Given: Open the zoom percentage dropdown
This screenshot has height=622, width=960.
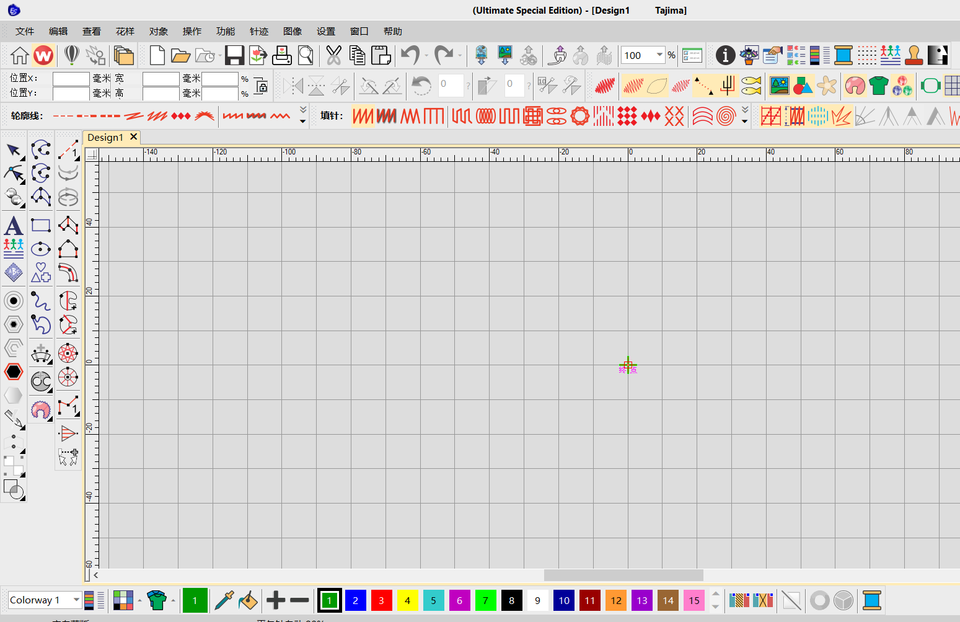Looking at the screenshot, I should point(659,55).
